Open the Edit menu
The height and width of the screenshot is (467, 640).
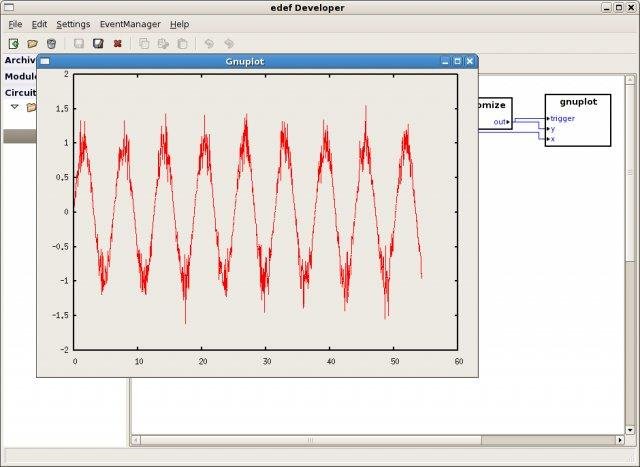pos(39,24)
